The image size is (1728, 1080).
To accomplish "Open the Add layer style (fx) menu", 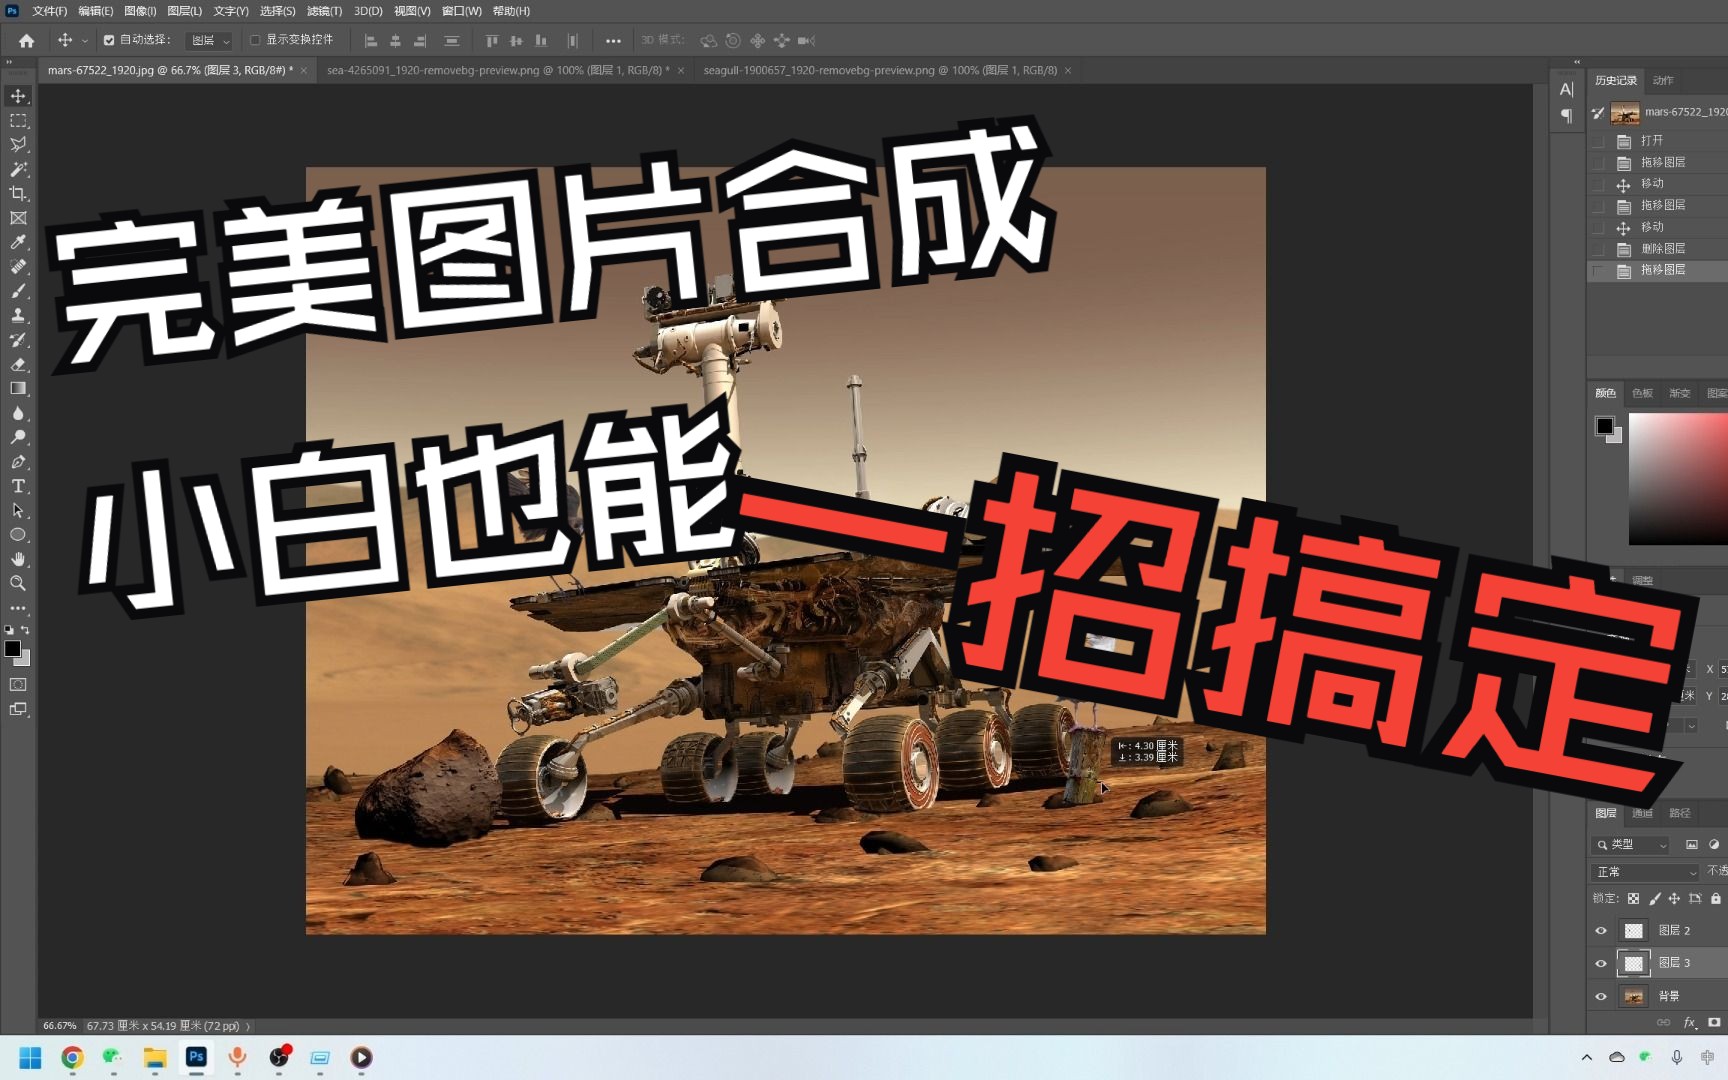I will pyautogui.click(x=1689, y=1022).
